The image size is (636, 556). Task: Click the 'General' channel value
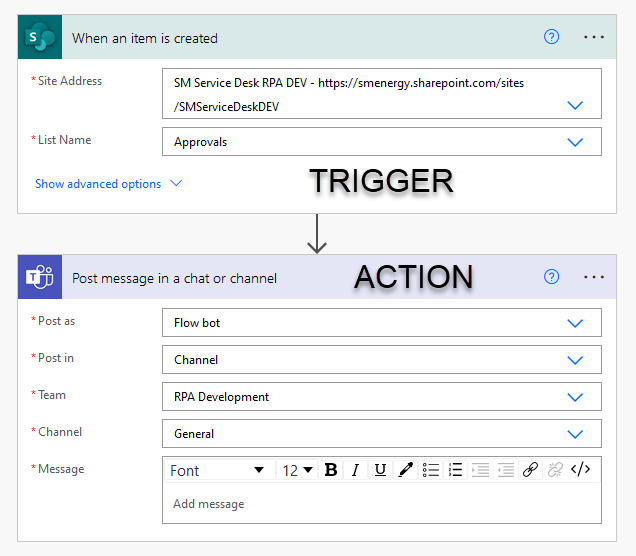(x=194, y=434)
